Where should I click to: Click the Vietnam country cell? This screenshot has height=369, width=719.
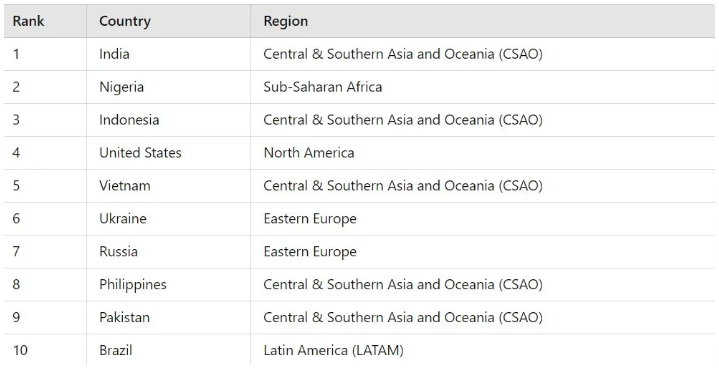(x=168, y=186)
